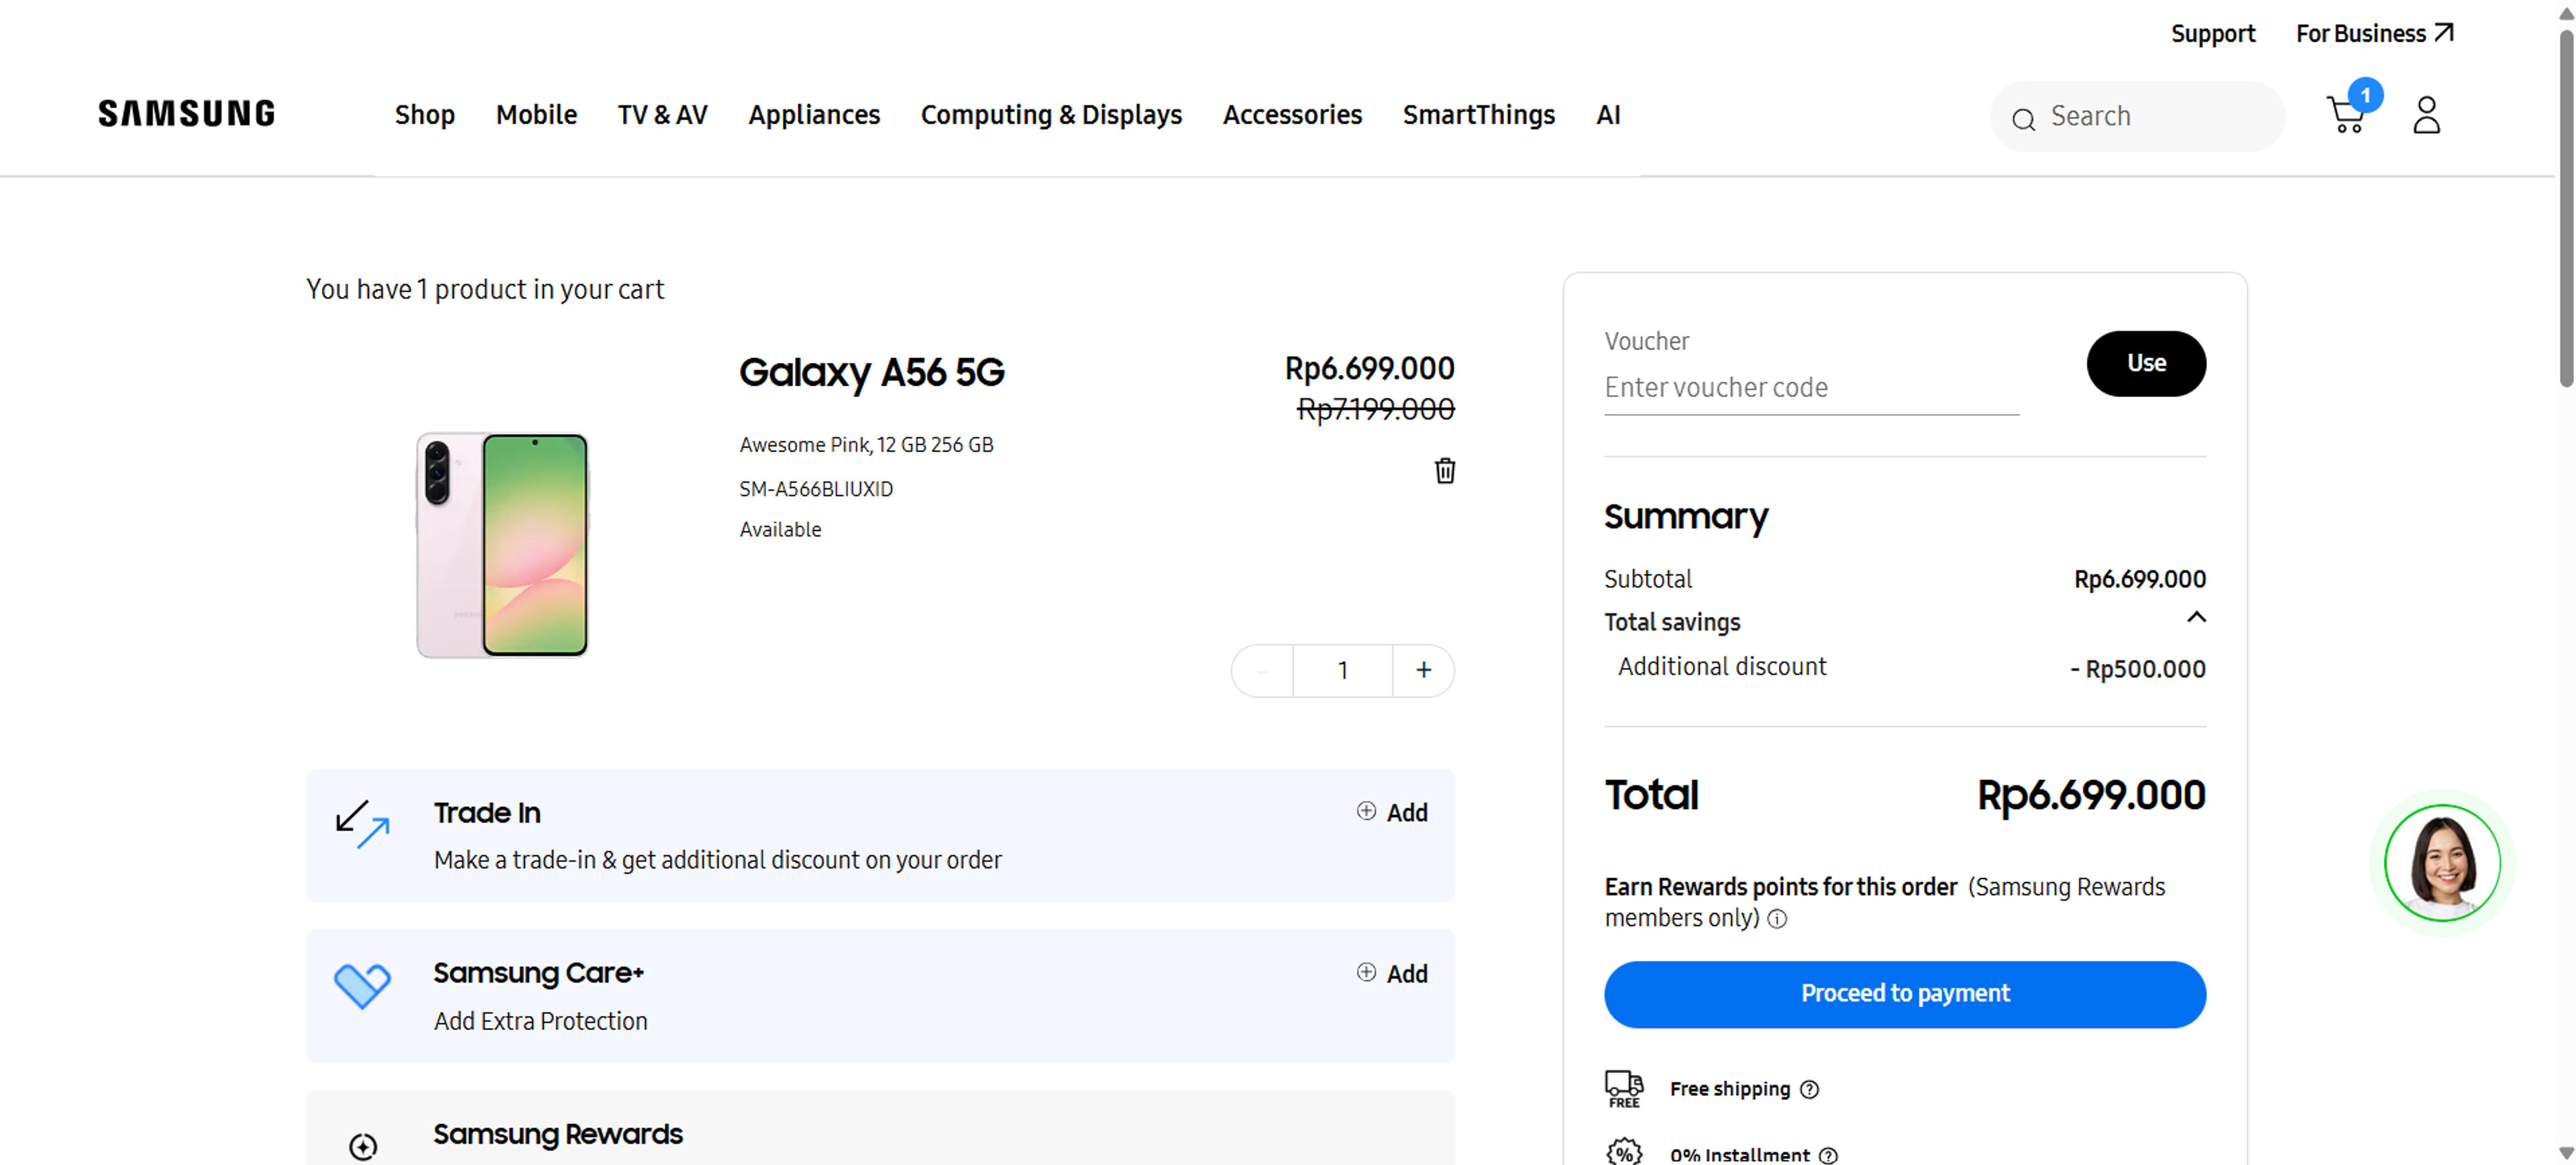Open the Accessories menu

click(x=1292, y=115)
